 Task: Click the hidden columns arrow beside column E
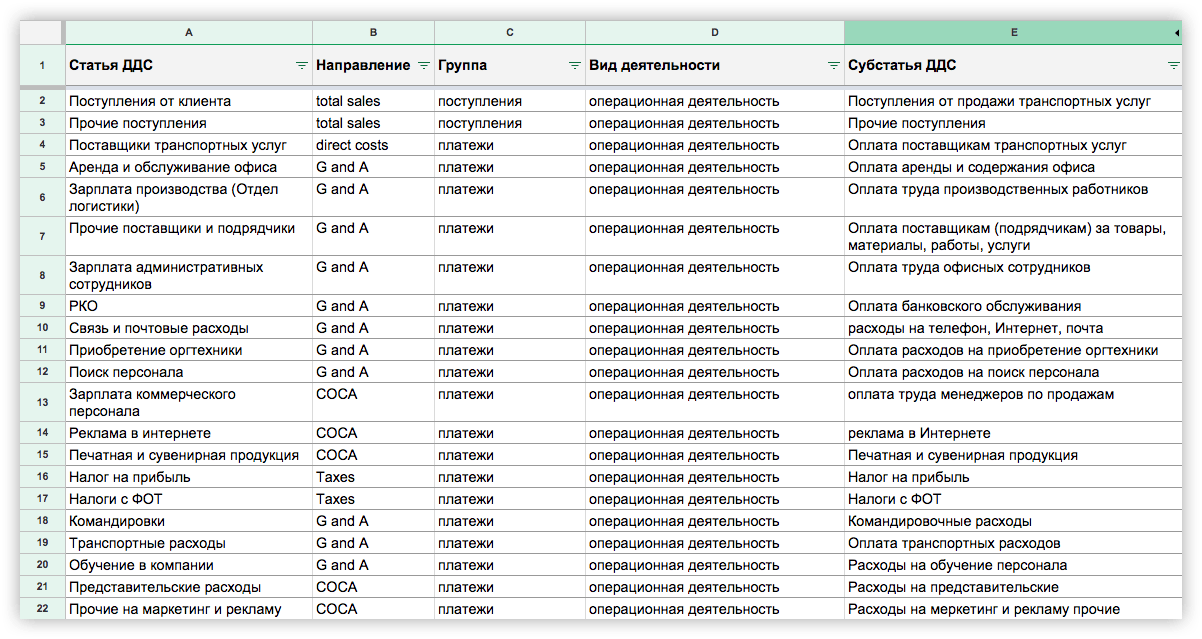tap(1177, 33)
